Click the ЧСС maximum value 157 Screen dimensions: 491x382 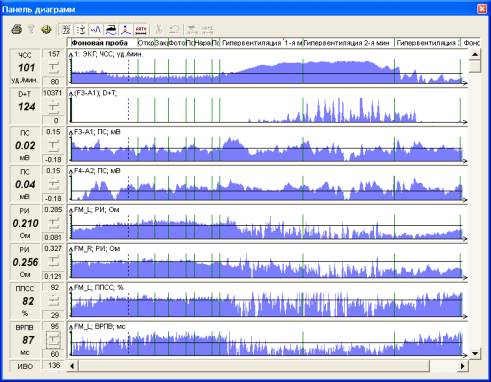[x=54, y=54]
